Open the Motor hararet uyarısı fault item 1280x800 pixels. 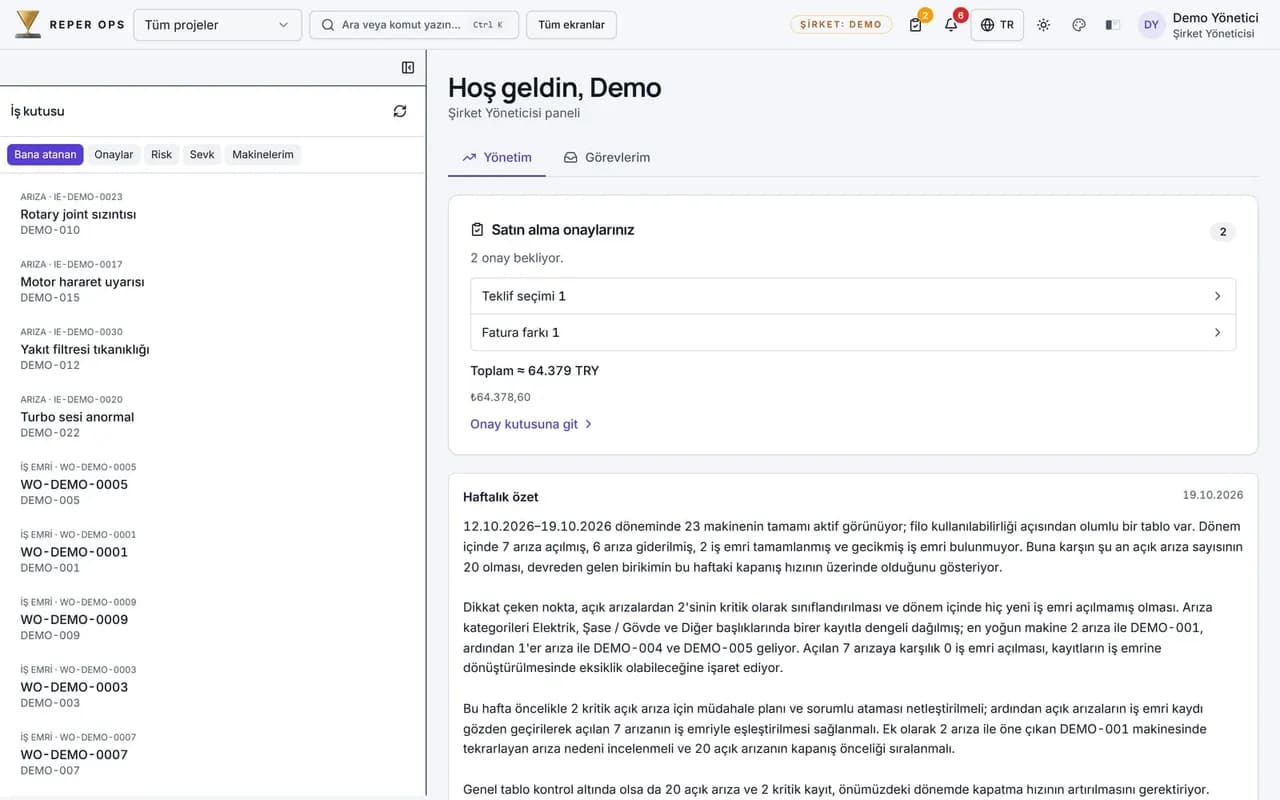point(213,281)
